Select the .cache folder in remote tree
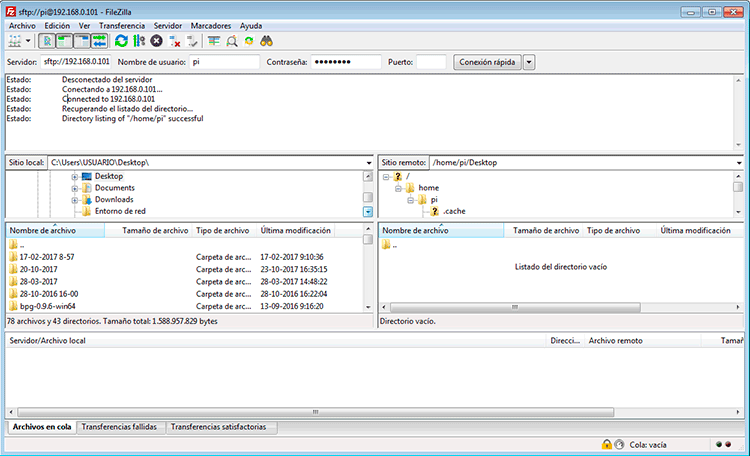The image size is (750, 456). tap(453, 211)
